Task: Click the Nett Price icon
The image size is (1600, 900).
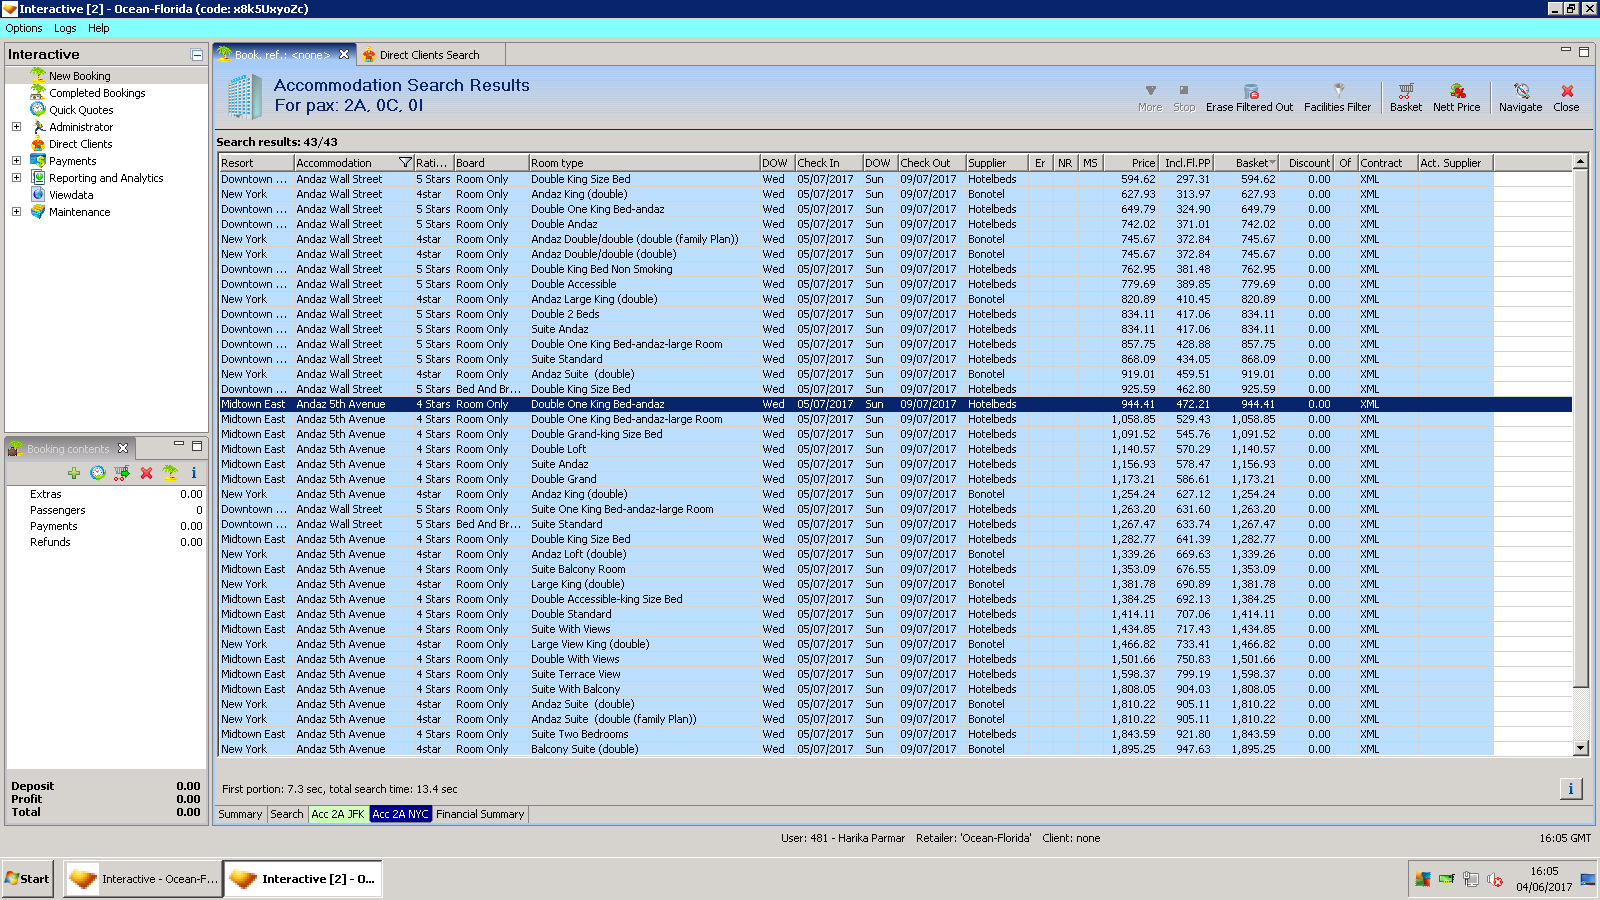Action: click(x=1457, y=92)
